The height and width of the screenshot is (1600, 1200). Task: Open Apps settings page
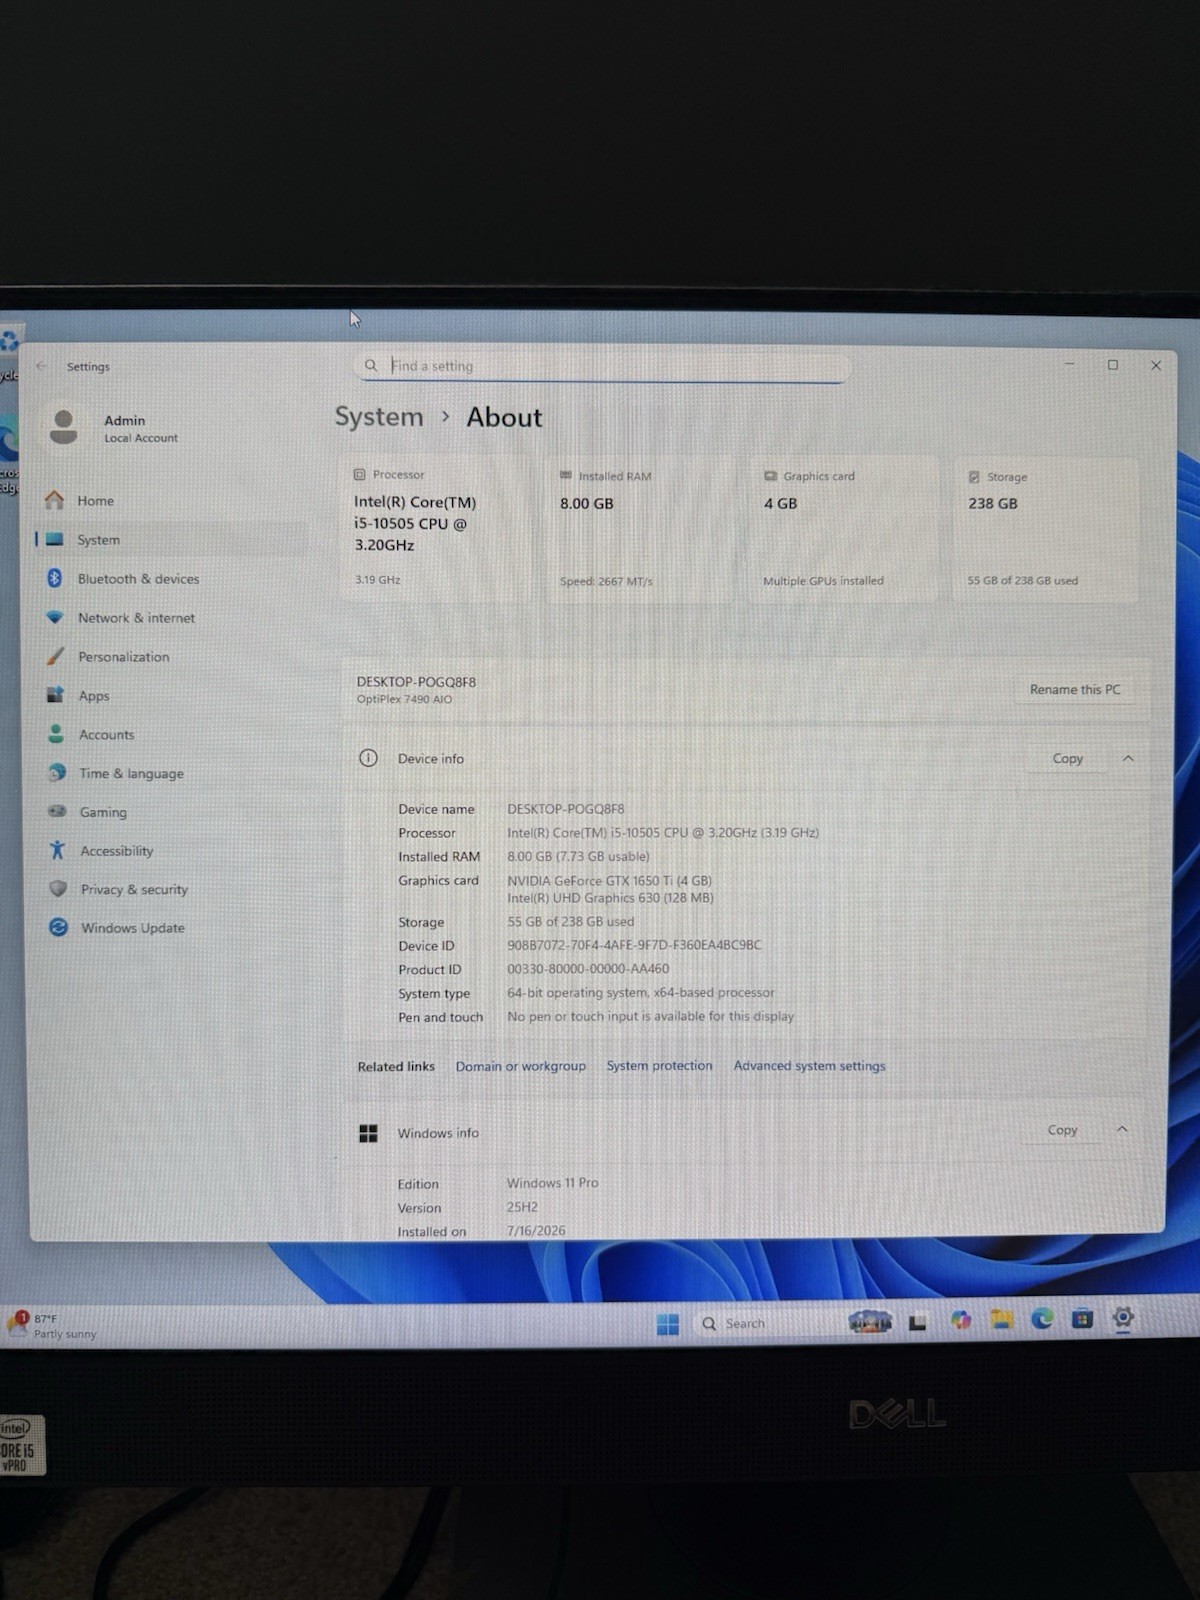pyautogui.click(x=94, y=696)
